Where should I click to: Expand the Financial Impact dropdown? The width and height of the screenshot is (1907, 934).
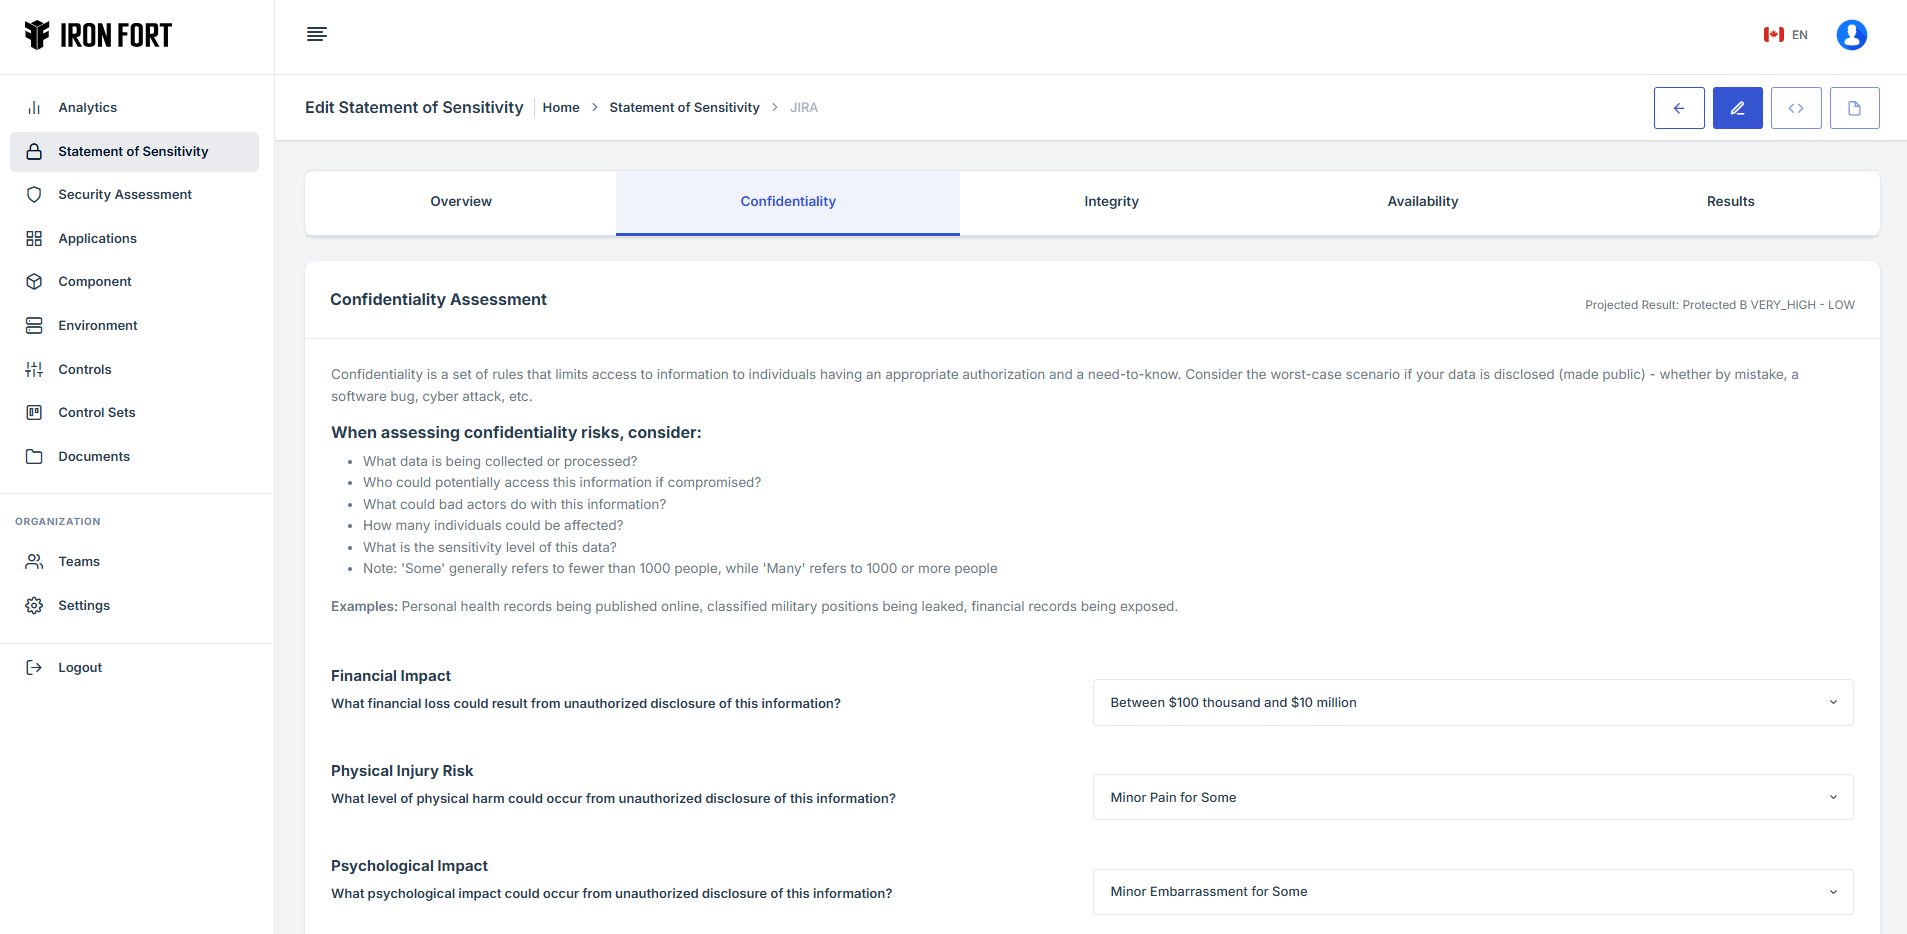pyautogui.click(x=1472, y=703)
